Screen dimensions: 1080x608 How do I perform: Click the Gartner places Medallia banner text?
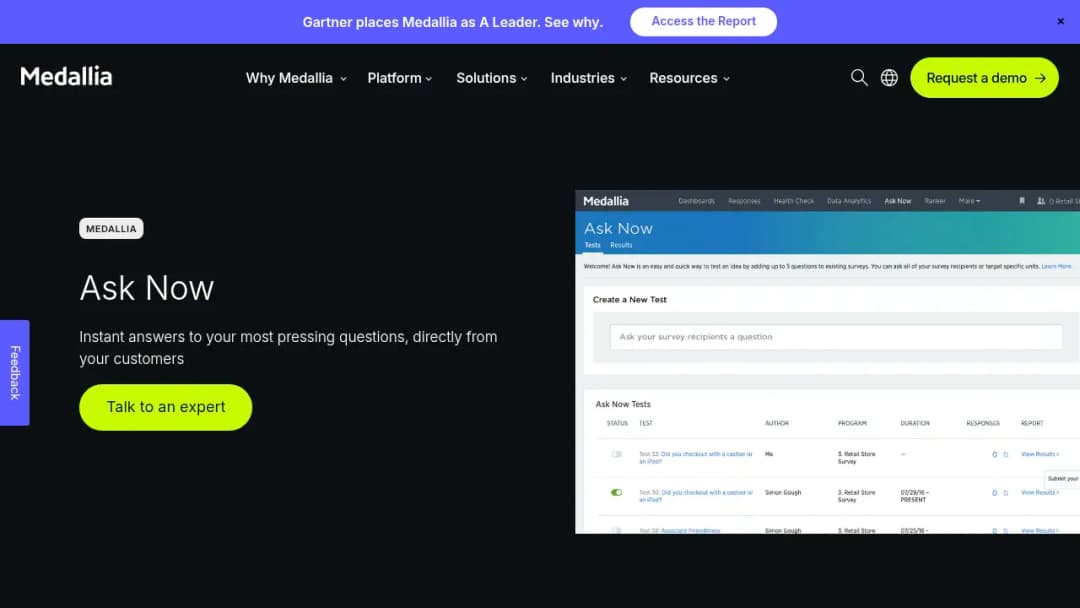pos(453,22)
